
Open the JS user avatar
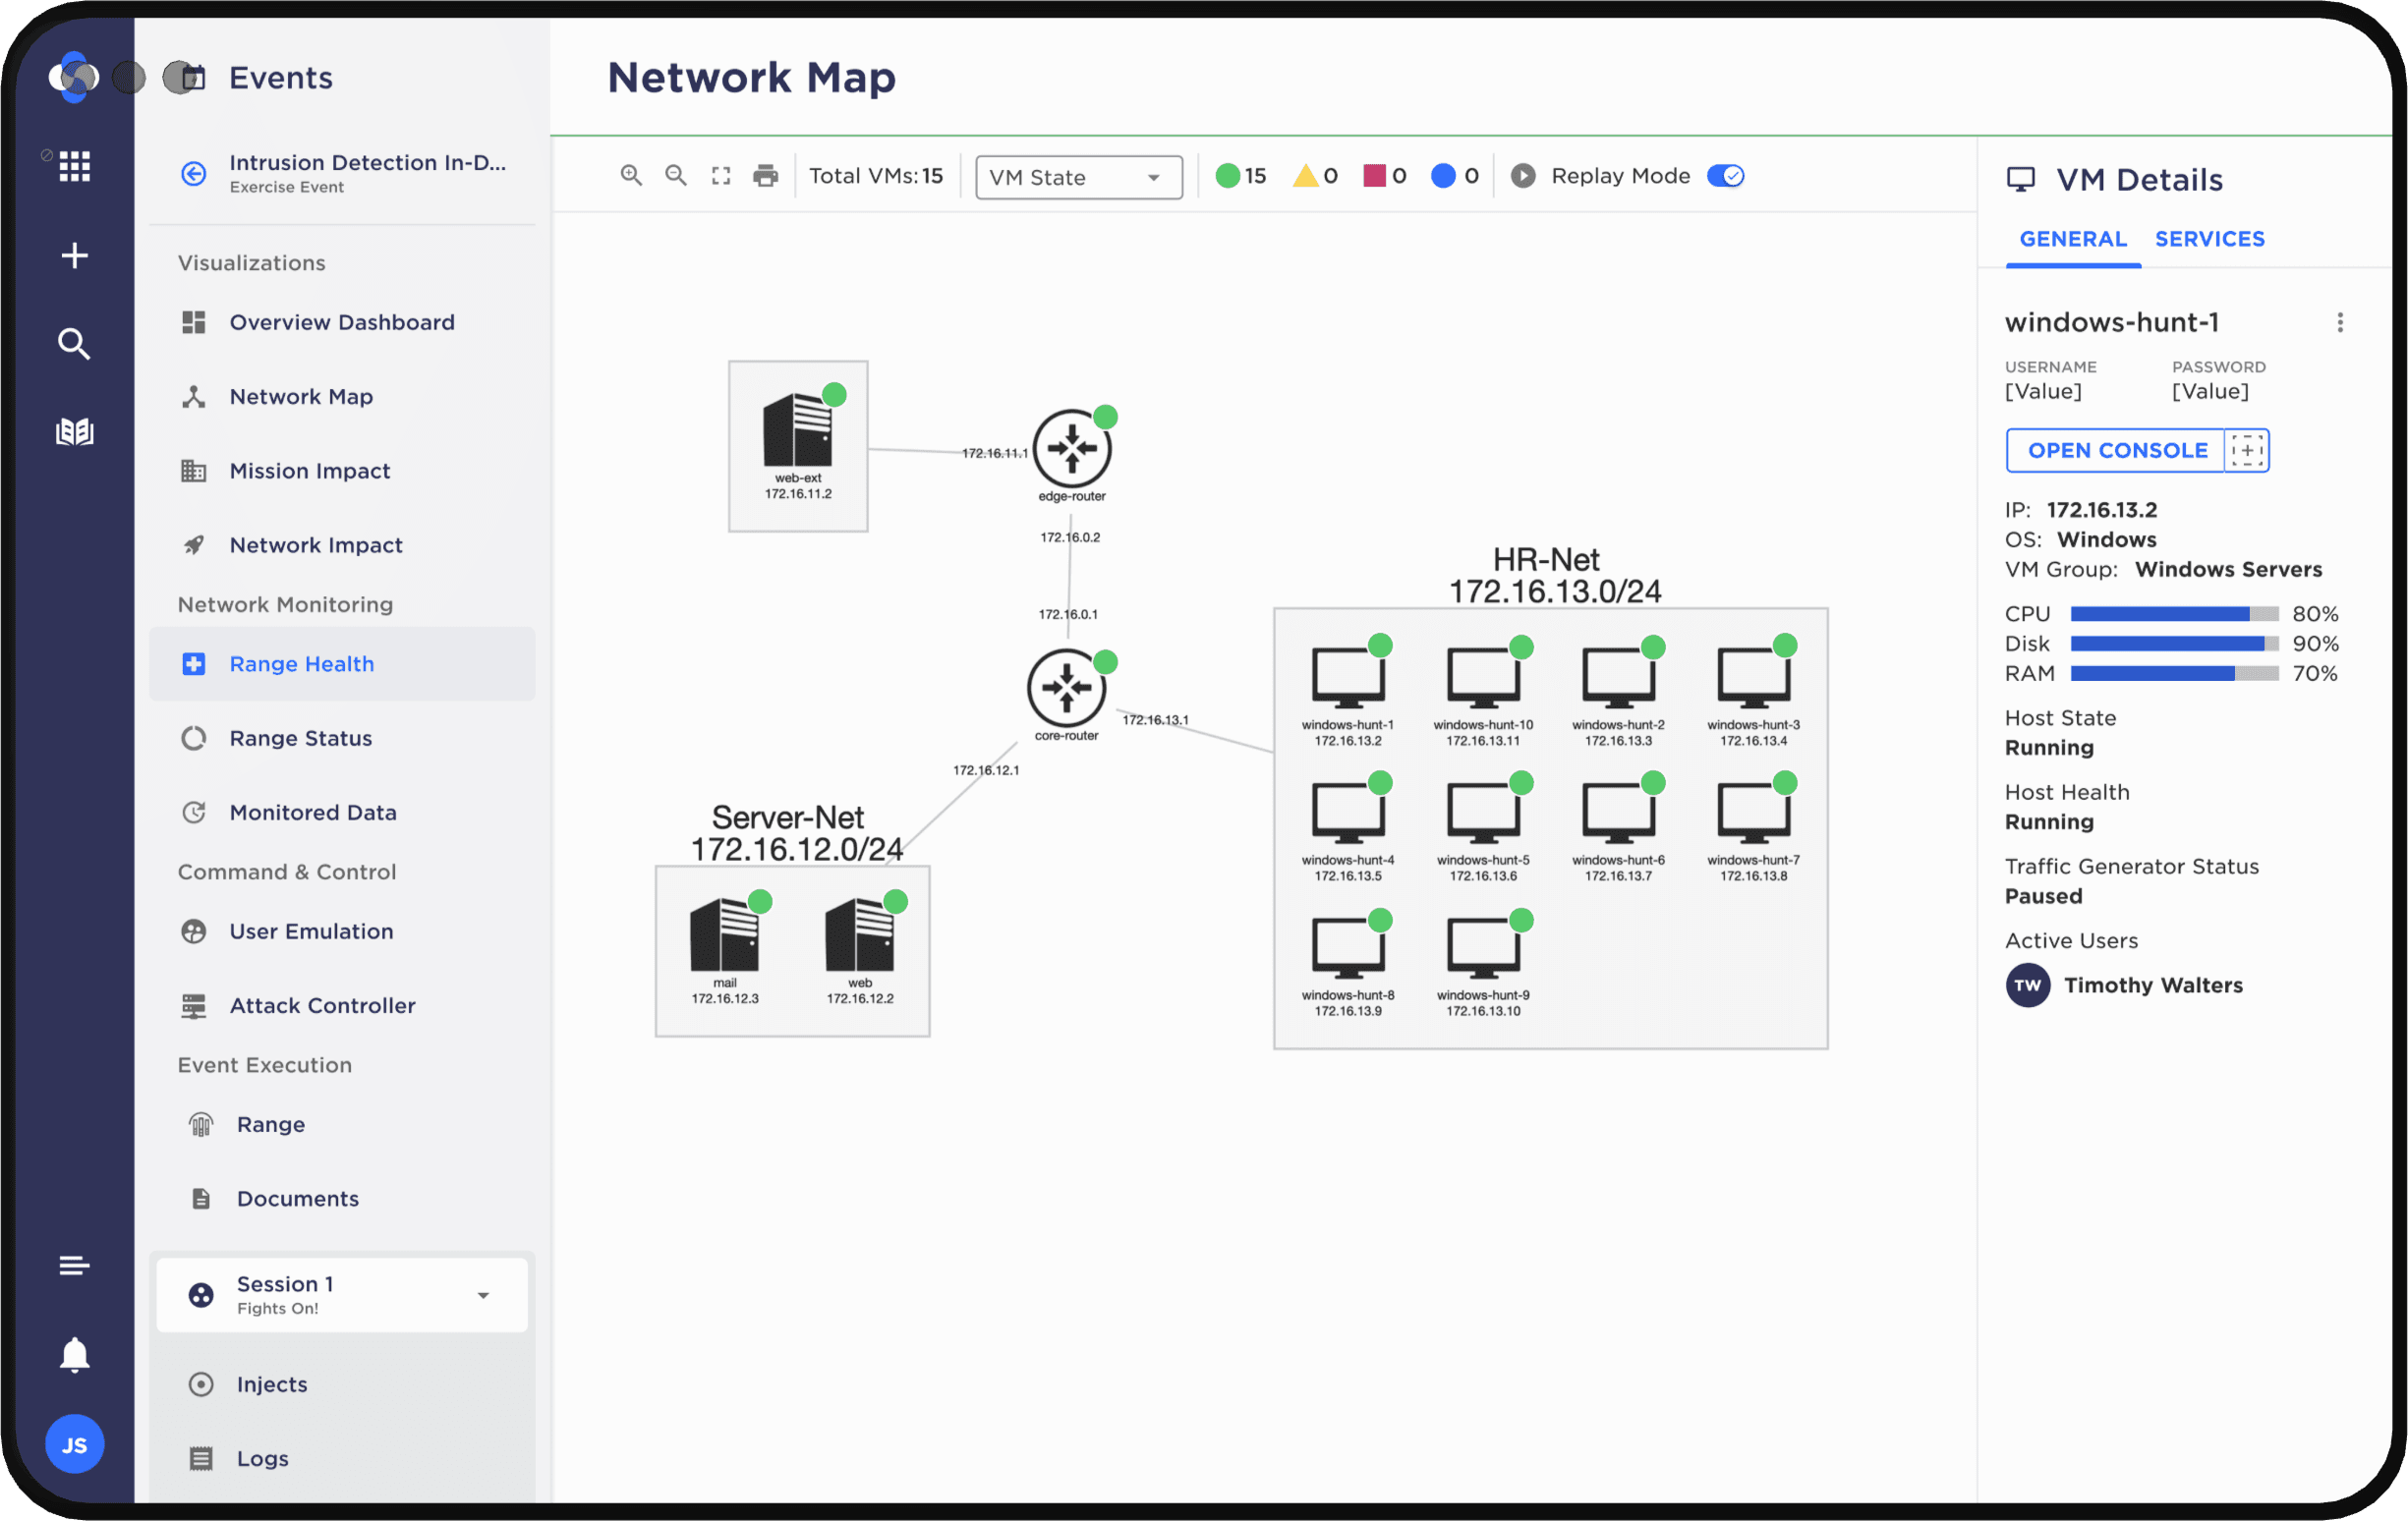click(x=74, y=1444)
